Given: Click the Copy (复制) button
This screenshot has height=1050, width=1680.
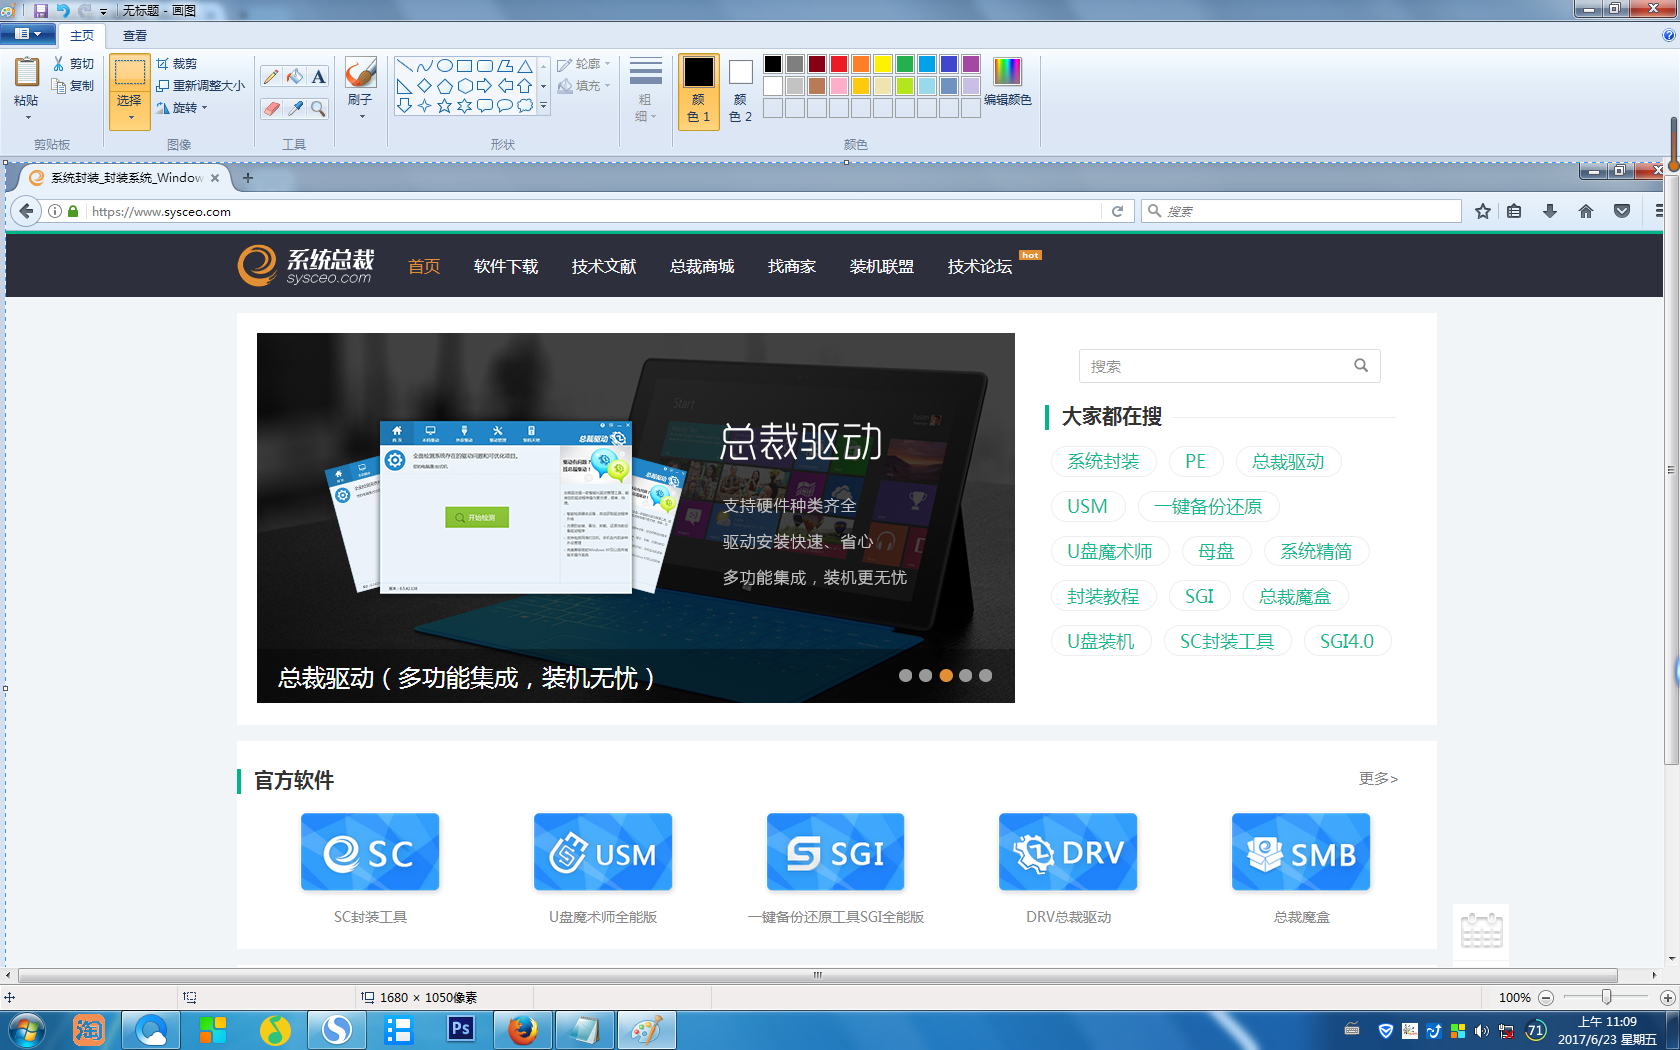Looking at the screenshot, I should point(73,86).
